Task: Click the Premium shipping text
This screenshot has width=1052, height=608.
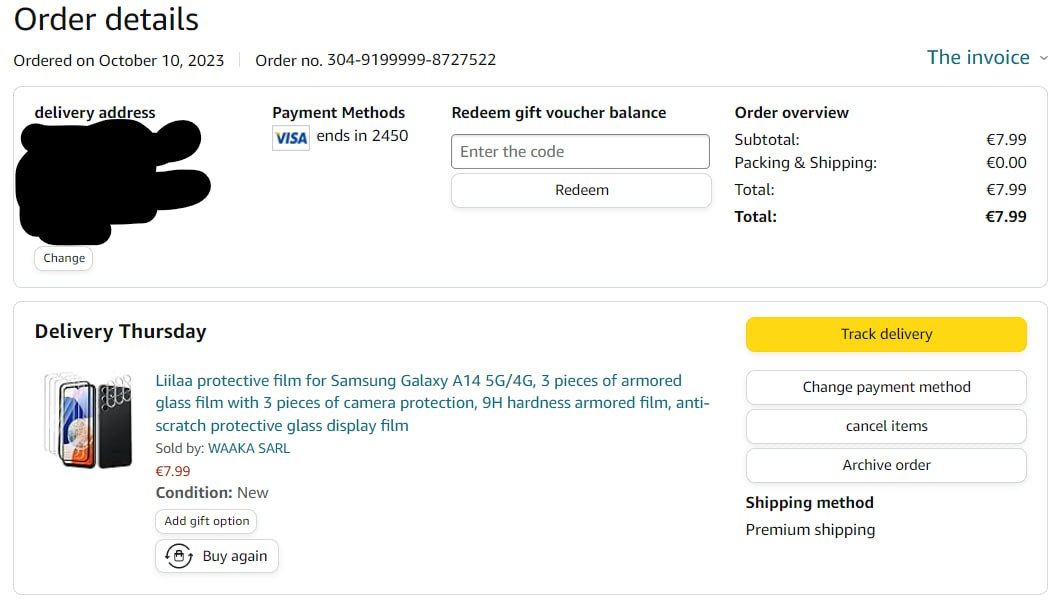Action: pos(810,530)
